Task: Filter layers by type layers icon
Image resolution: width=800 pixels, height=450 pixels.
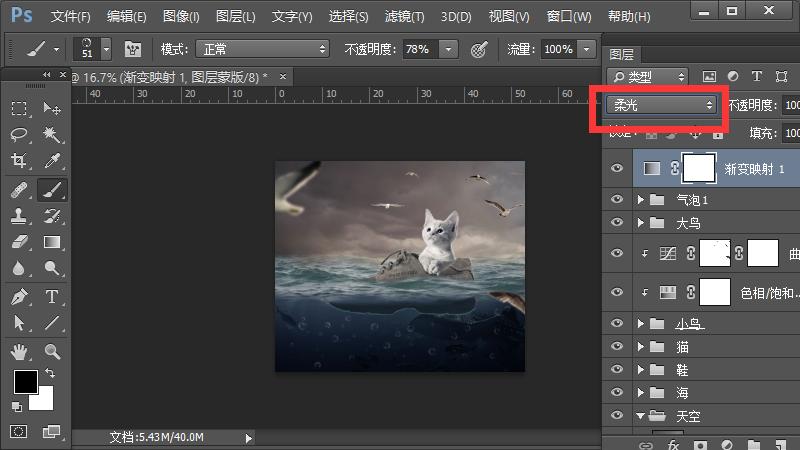Action: (757, 77)
